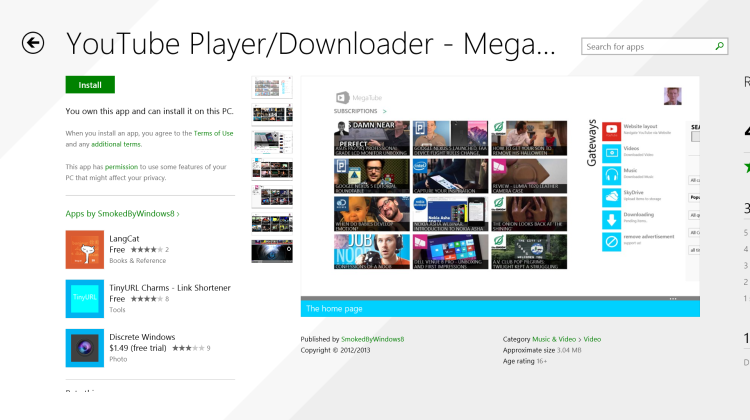This screenshot has height=420, width=750.
Task: Select the seventh dark screenshot thumbnail
Action: click(272, 251)
